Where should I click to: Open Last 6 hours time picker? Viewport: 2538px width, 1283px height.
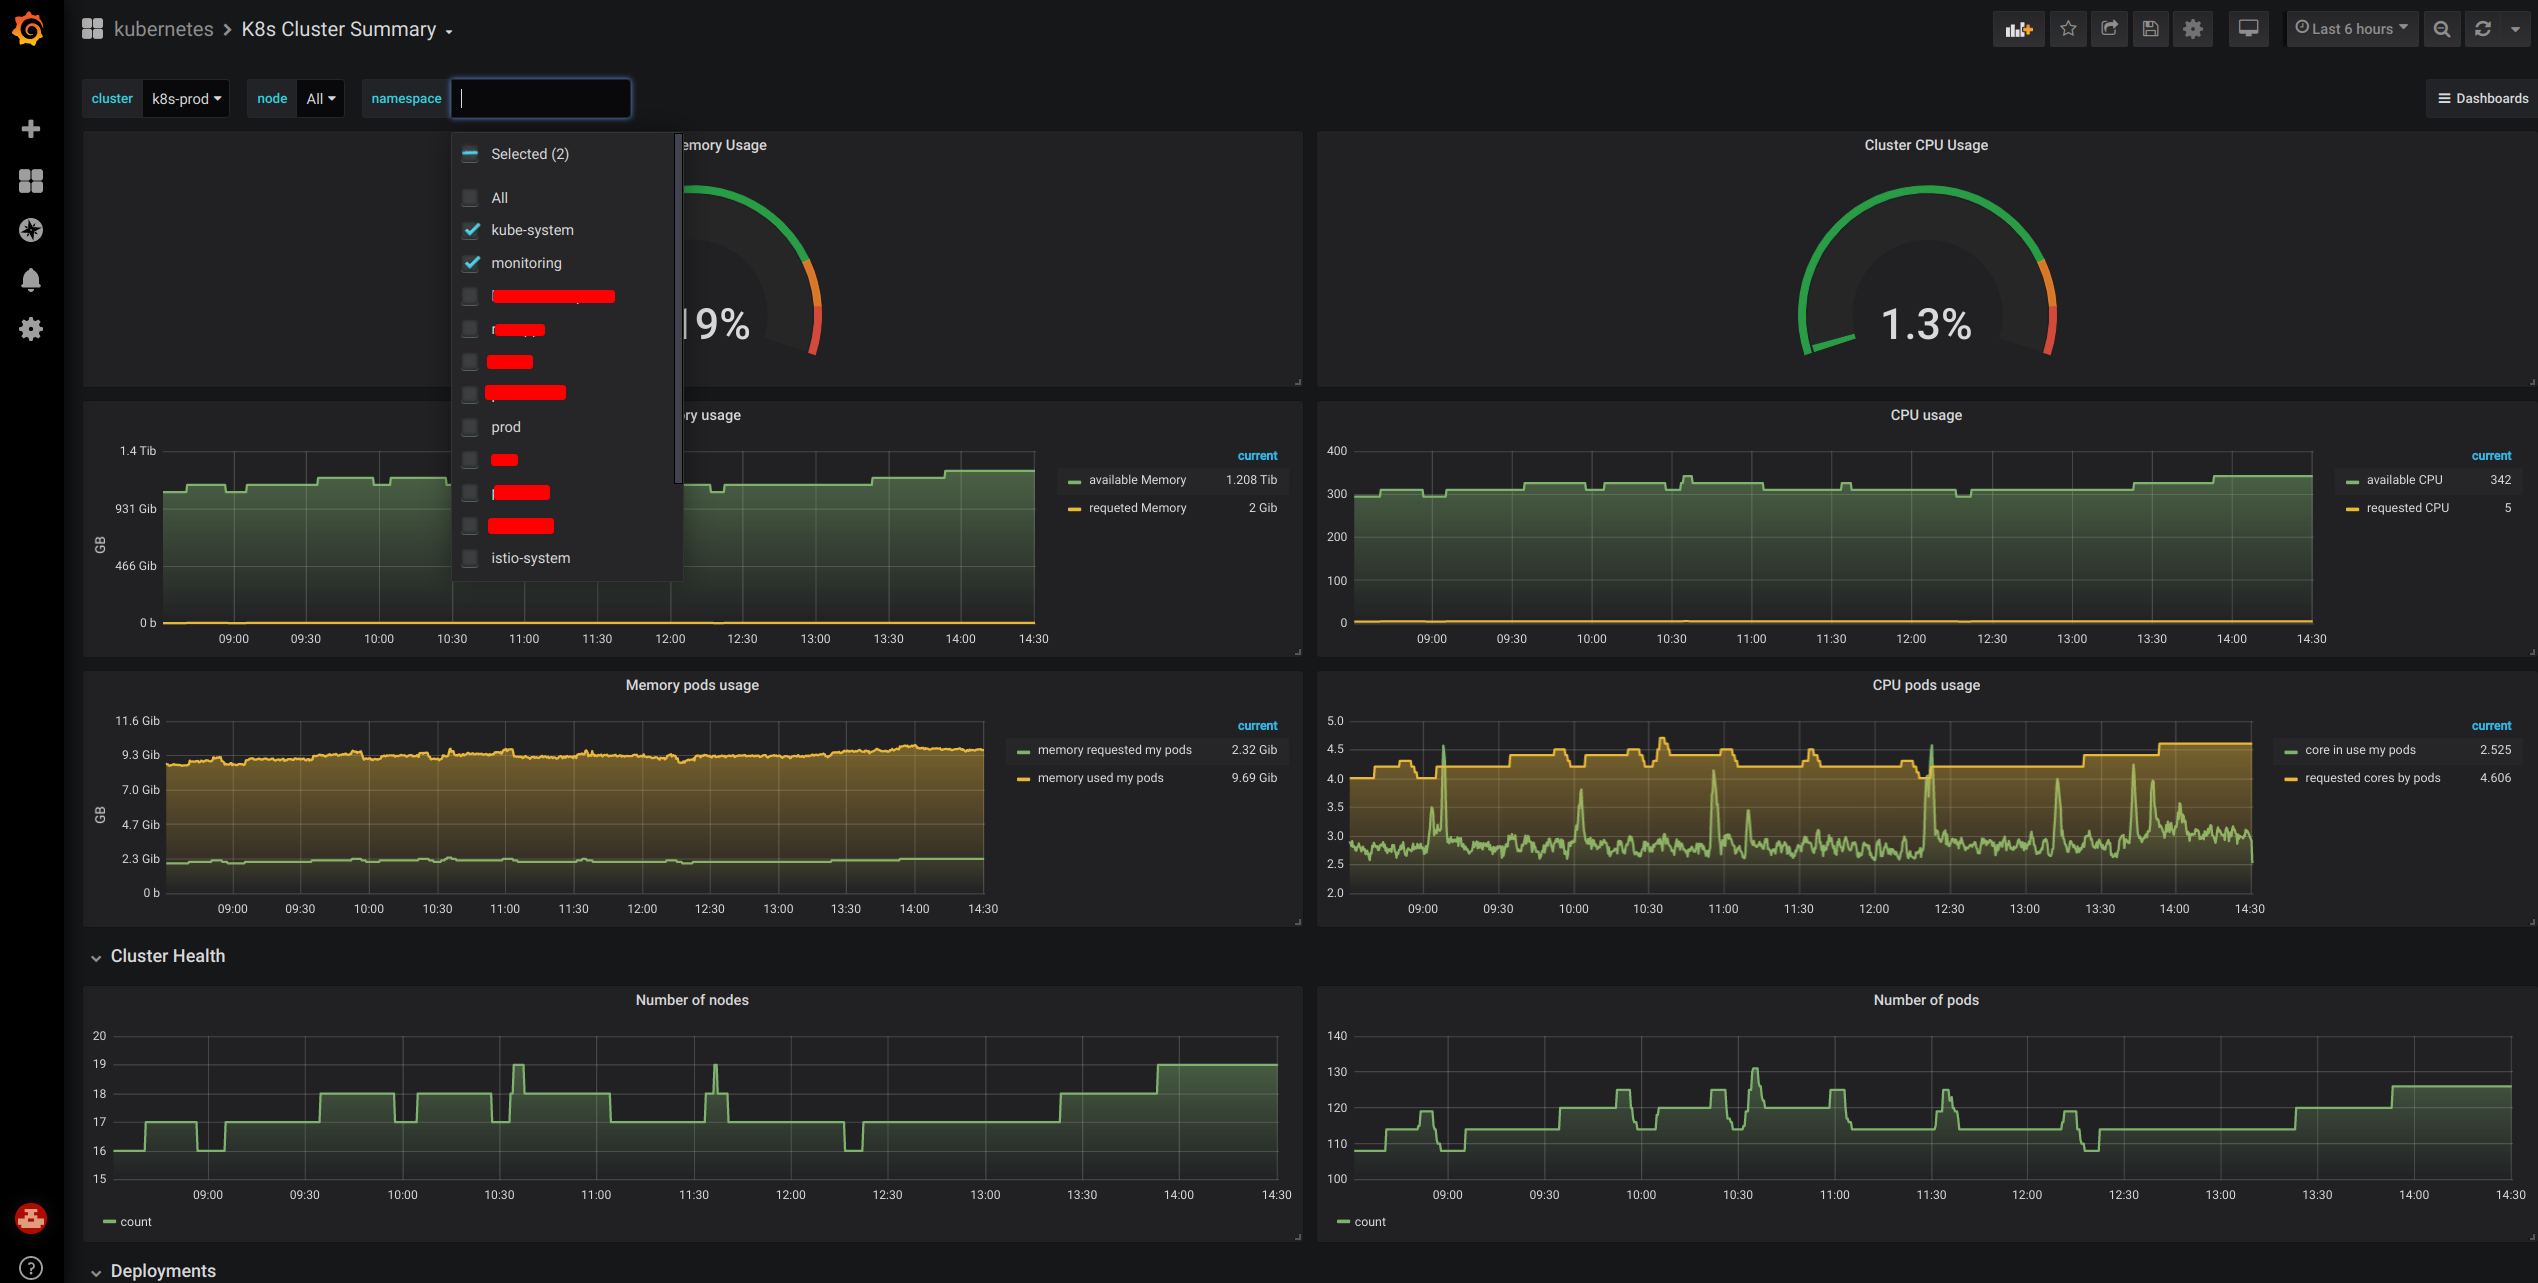click(x=2351, y=29)
